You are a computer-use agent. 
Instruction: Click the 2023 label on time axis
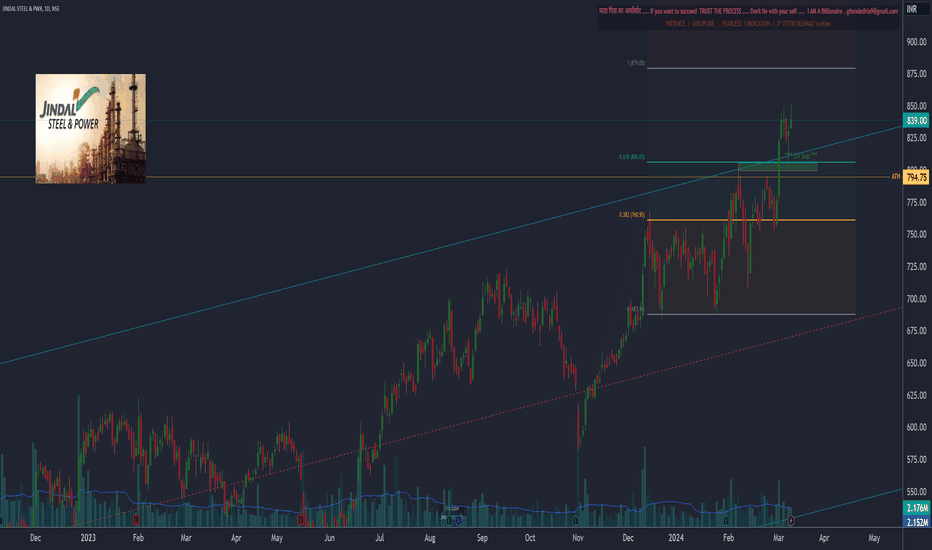(88, 538)
